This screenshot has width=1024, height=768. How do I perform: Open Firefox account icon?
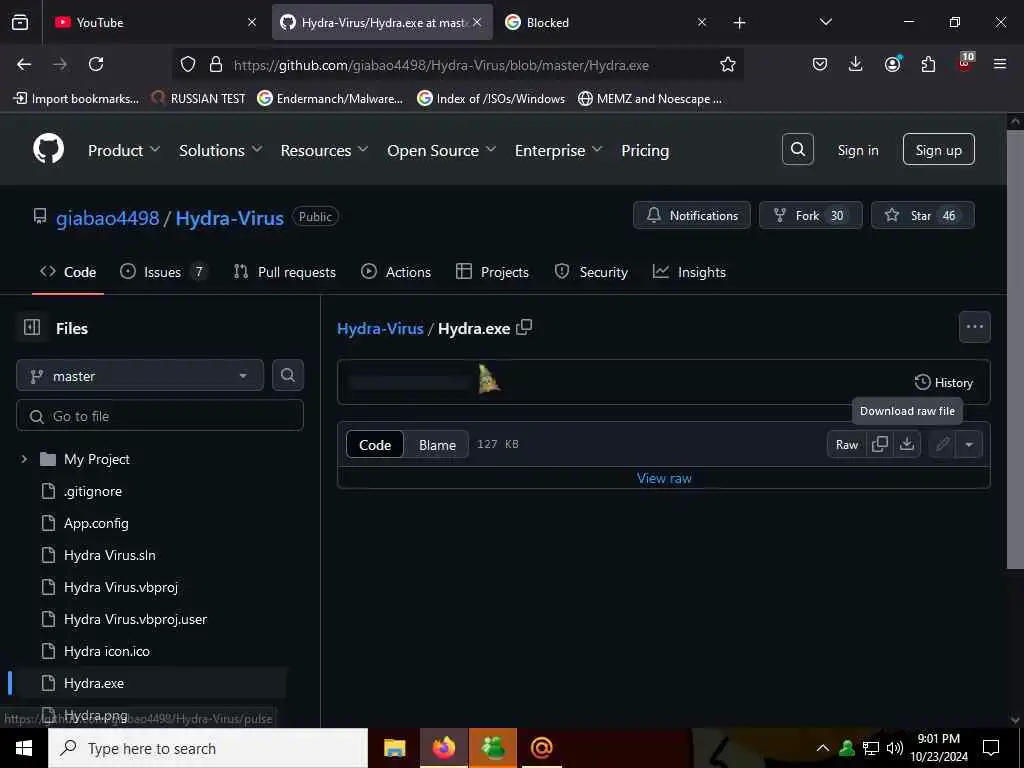[892, 64]
